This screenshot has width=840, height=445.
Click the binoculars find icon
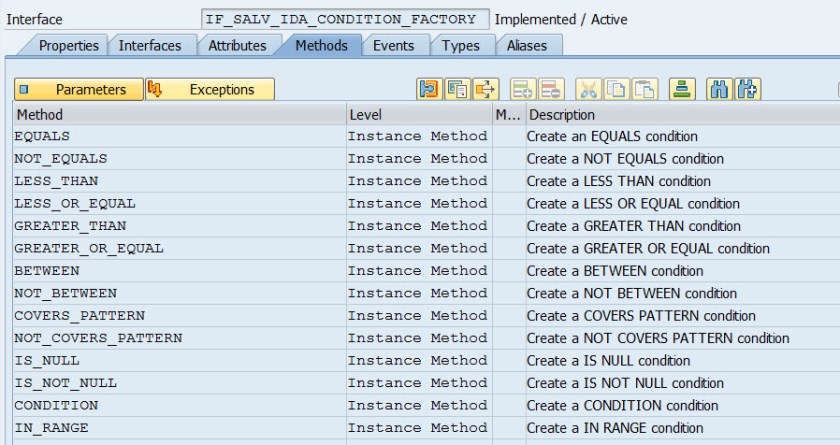click(719, 89)
